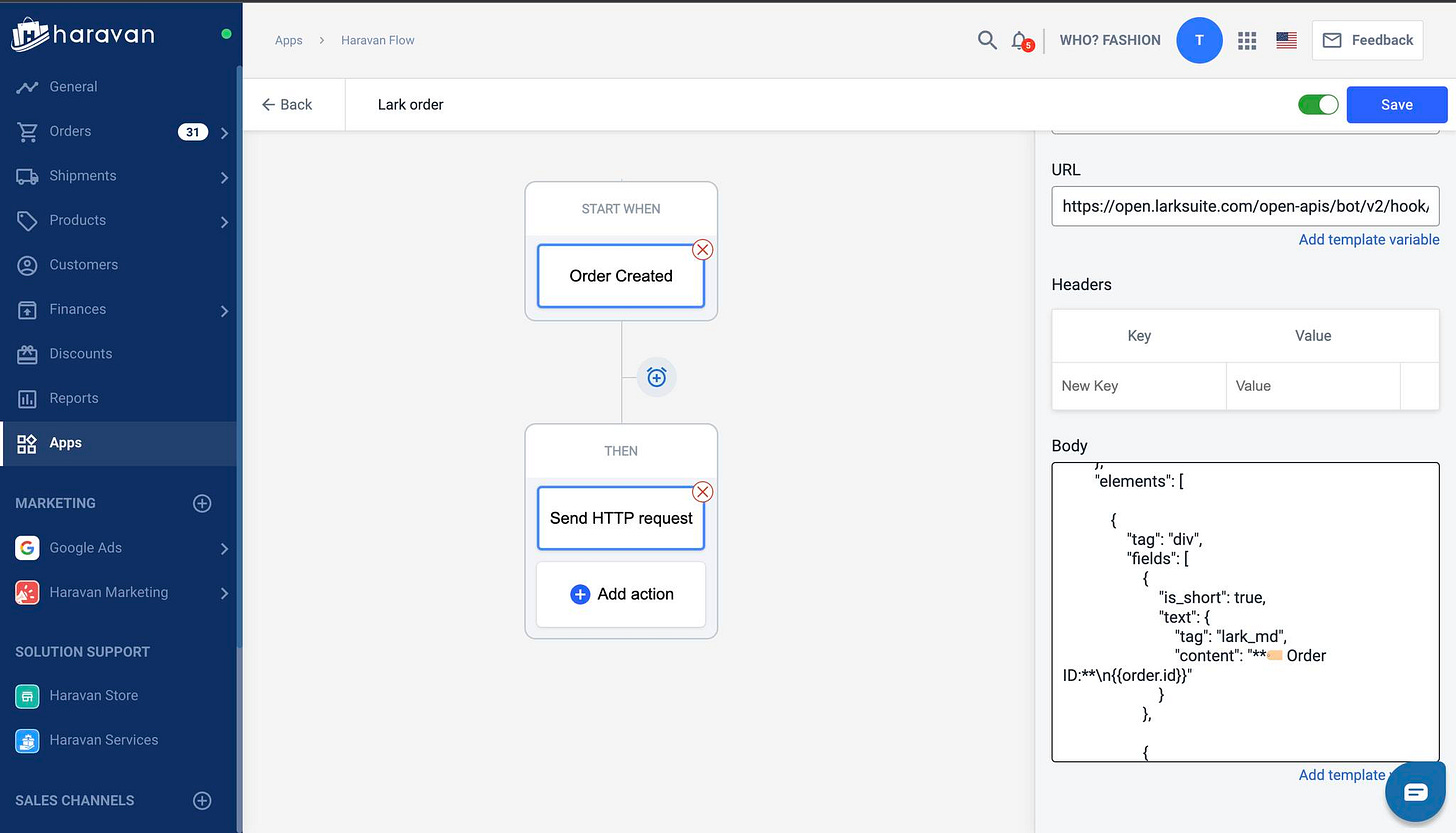Open the Feedback button
This screenshot has height=833, width=1456.
point(1367,40)
